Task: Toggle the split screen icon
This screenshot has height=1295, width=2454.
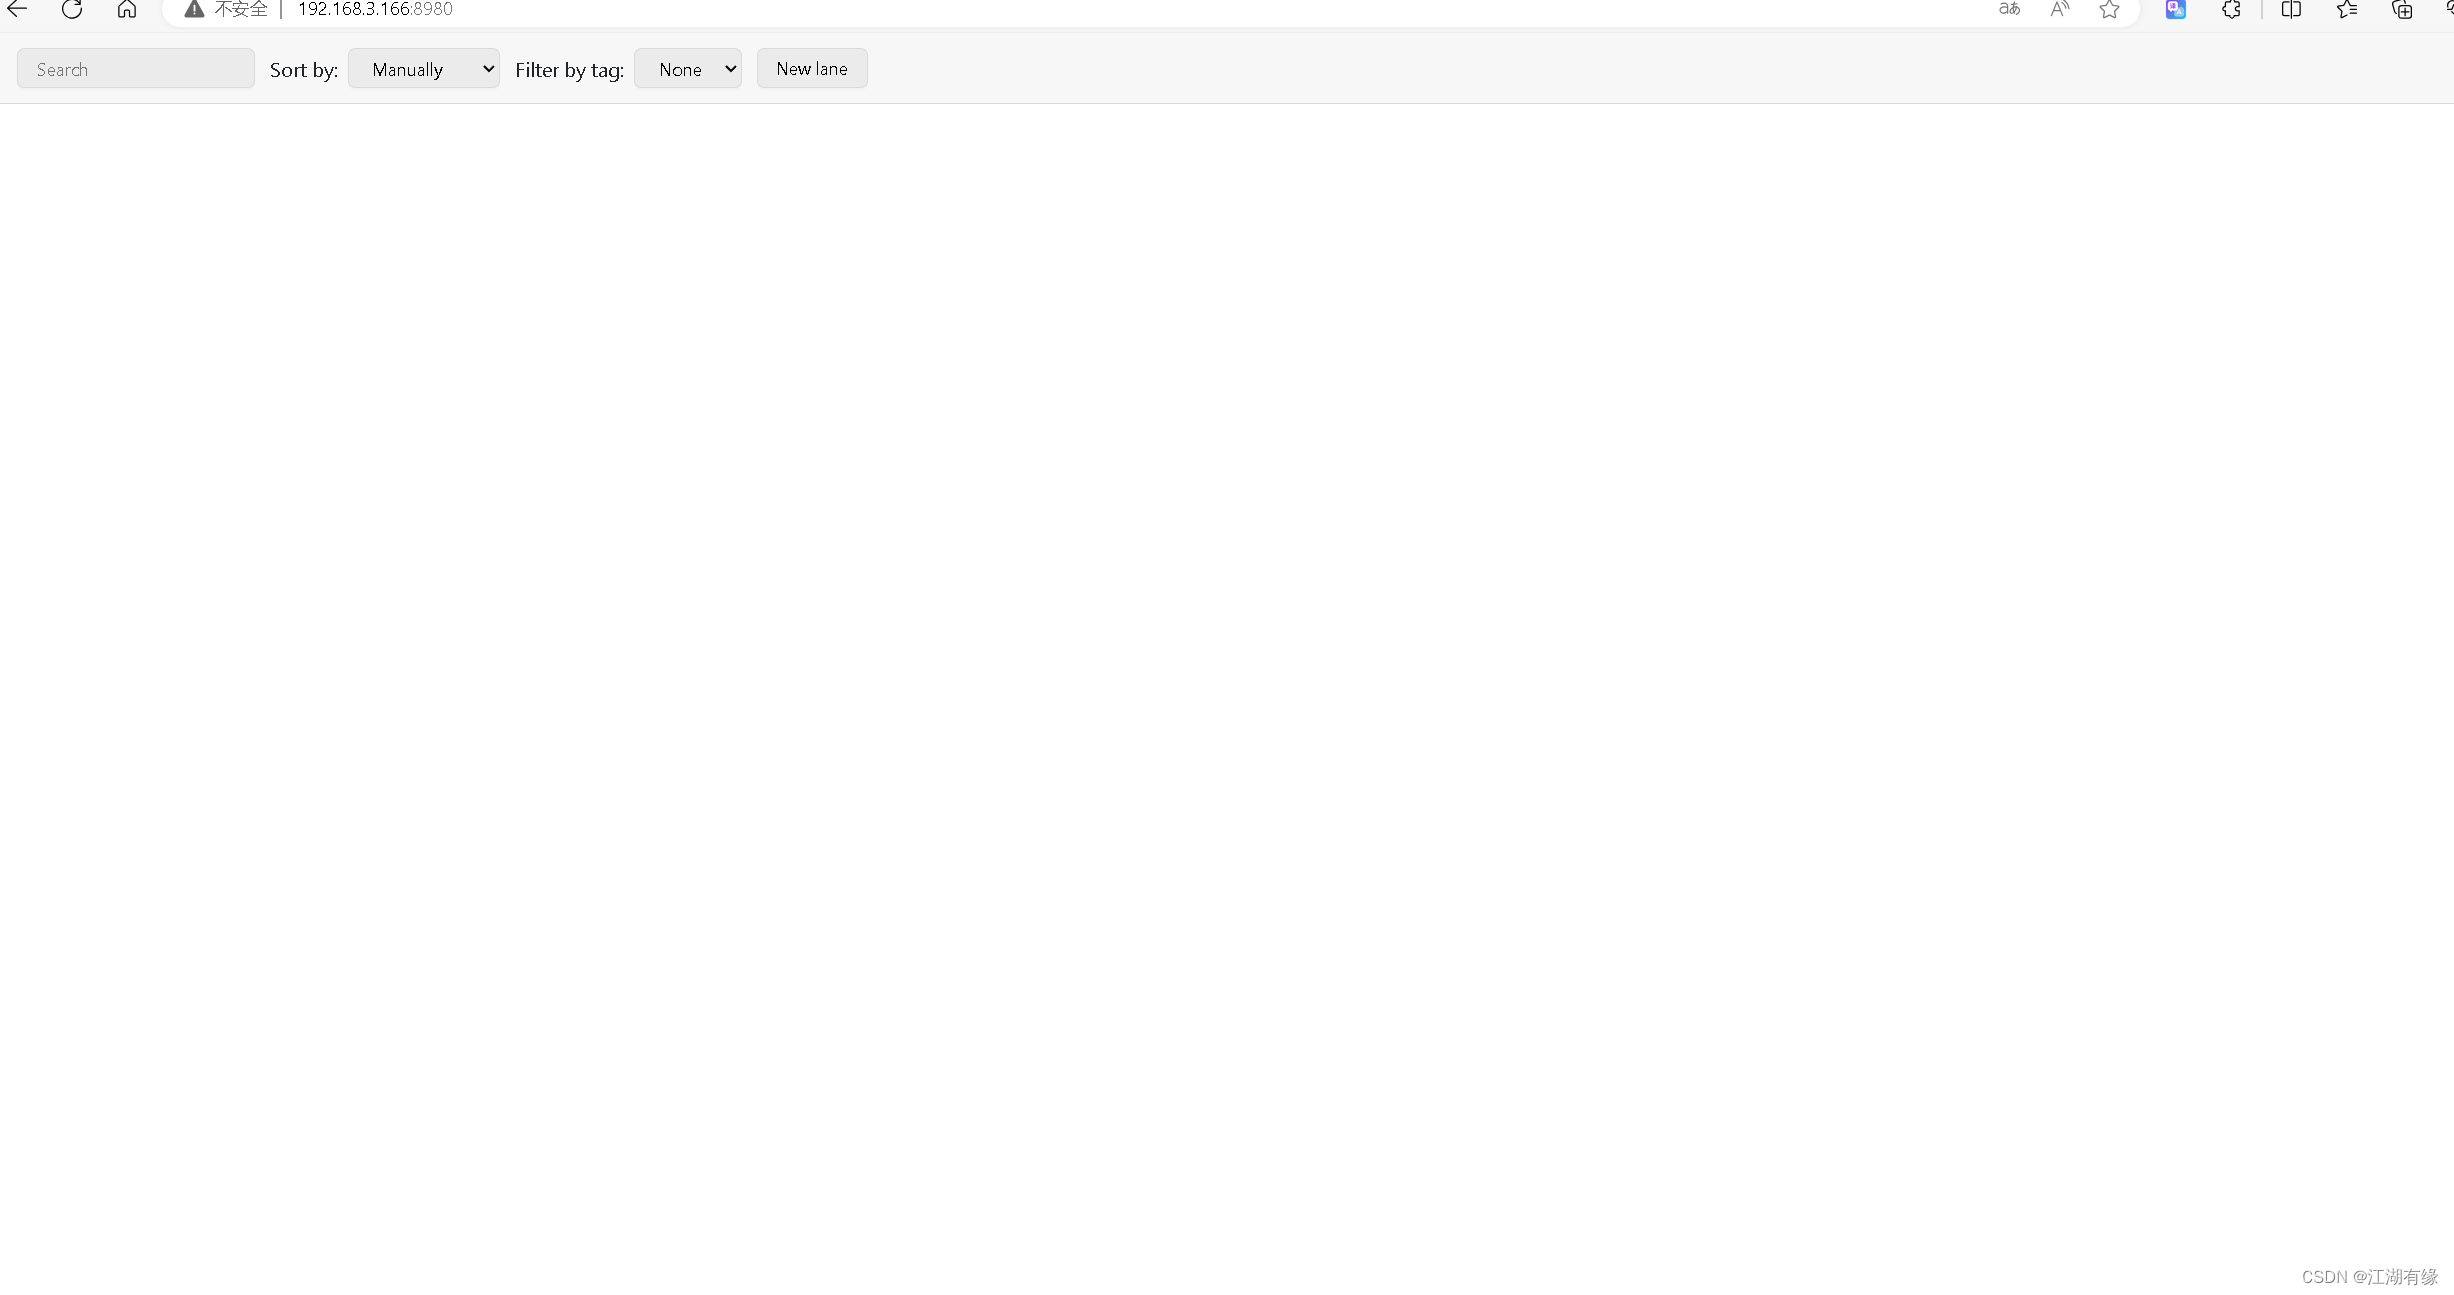Action: pyautogui.click(x=2291, y=9)
